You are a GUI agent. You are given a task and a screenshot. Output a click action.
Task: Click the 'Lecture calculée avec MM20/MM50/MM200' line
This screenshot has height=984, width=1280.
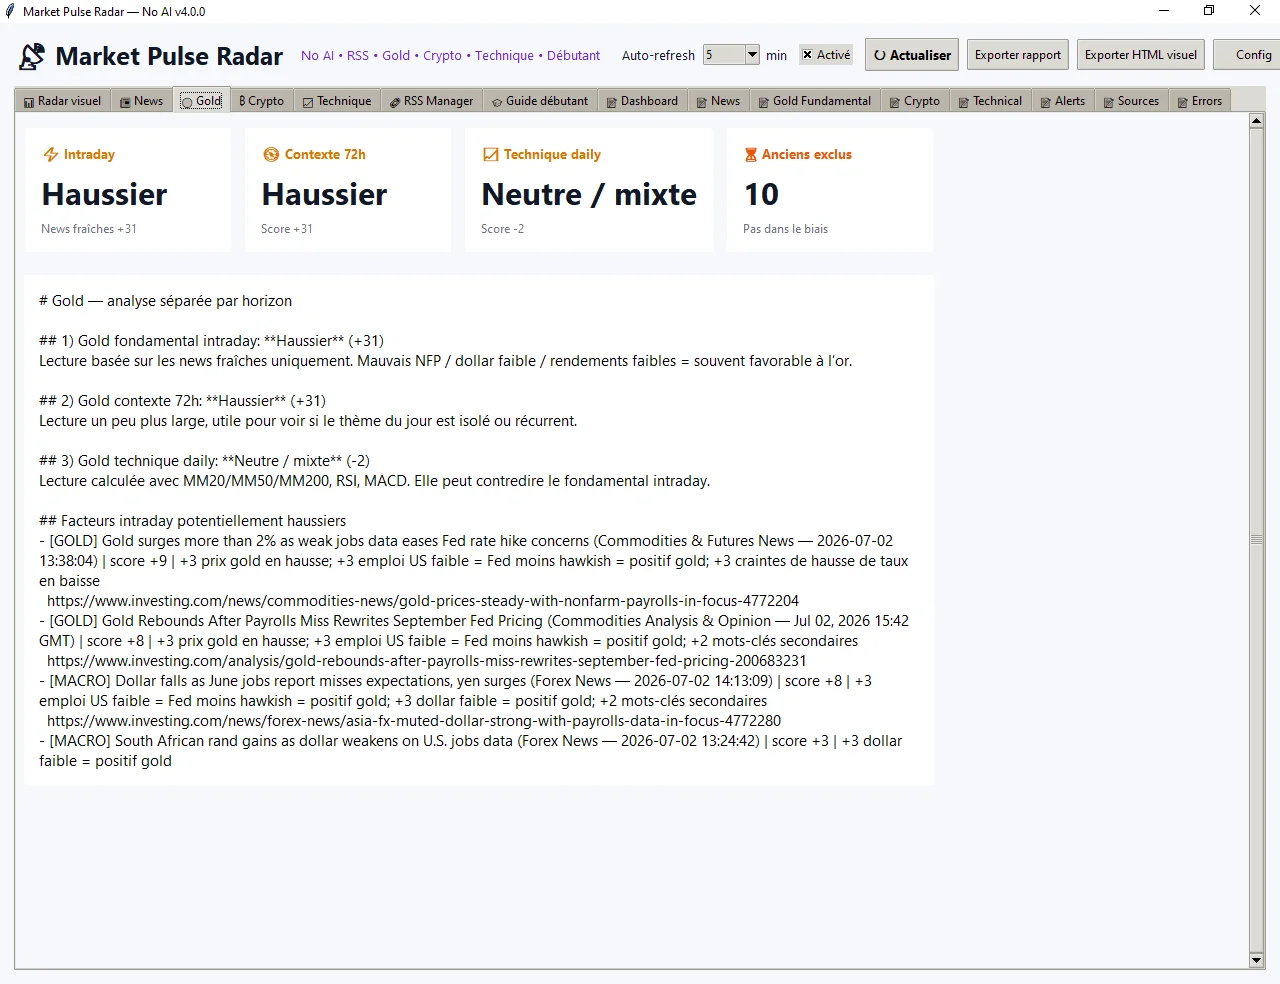pyautogui.click(x=375, y=481)
